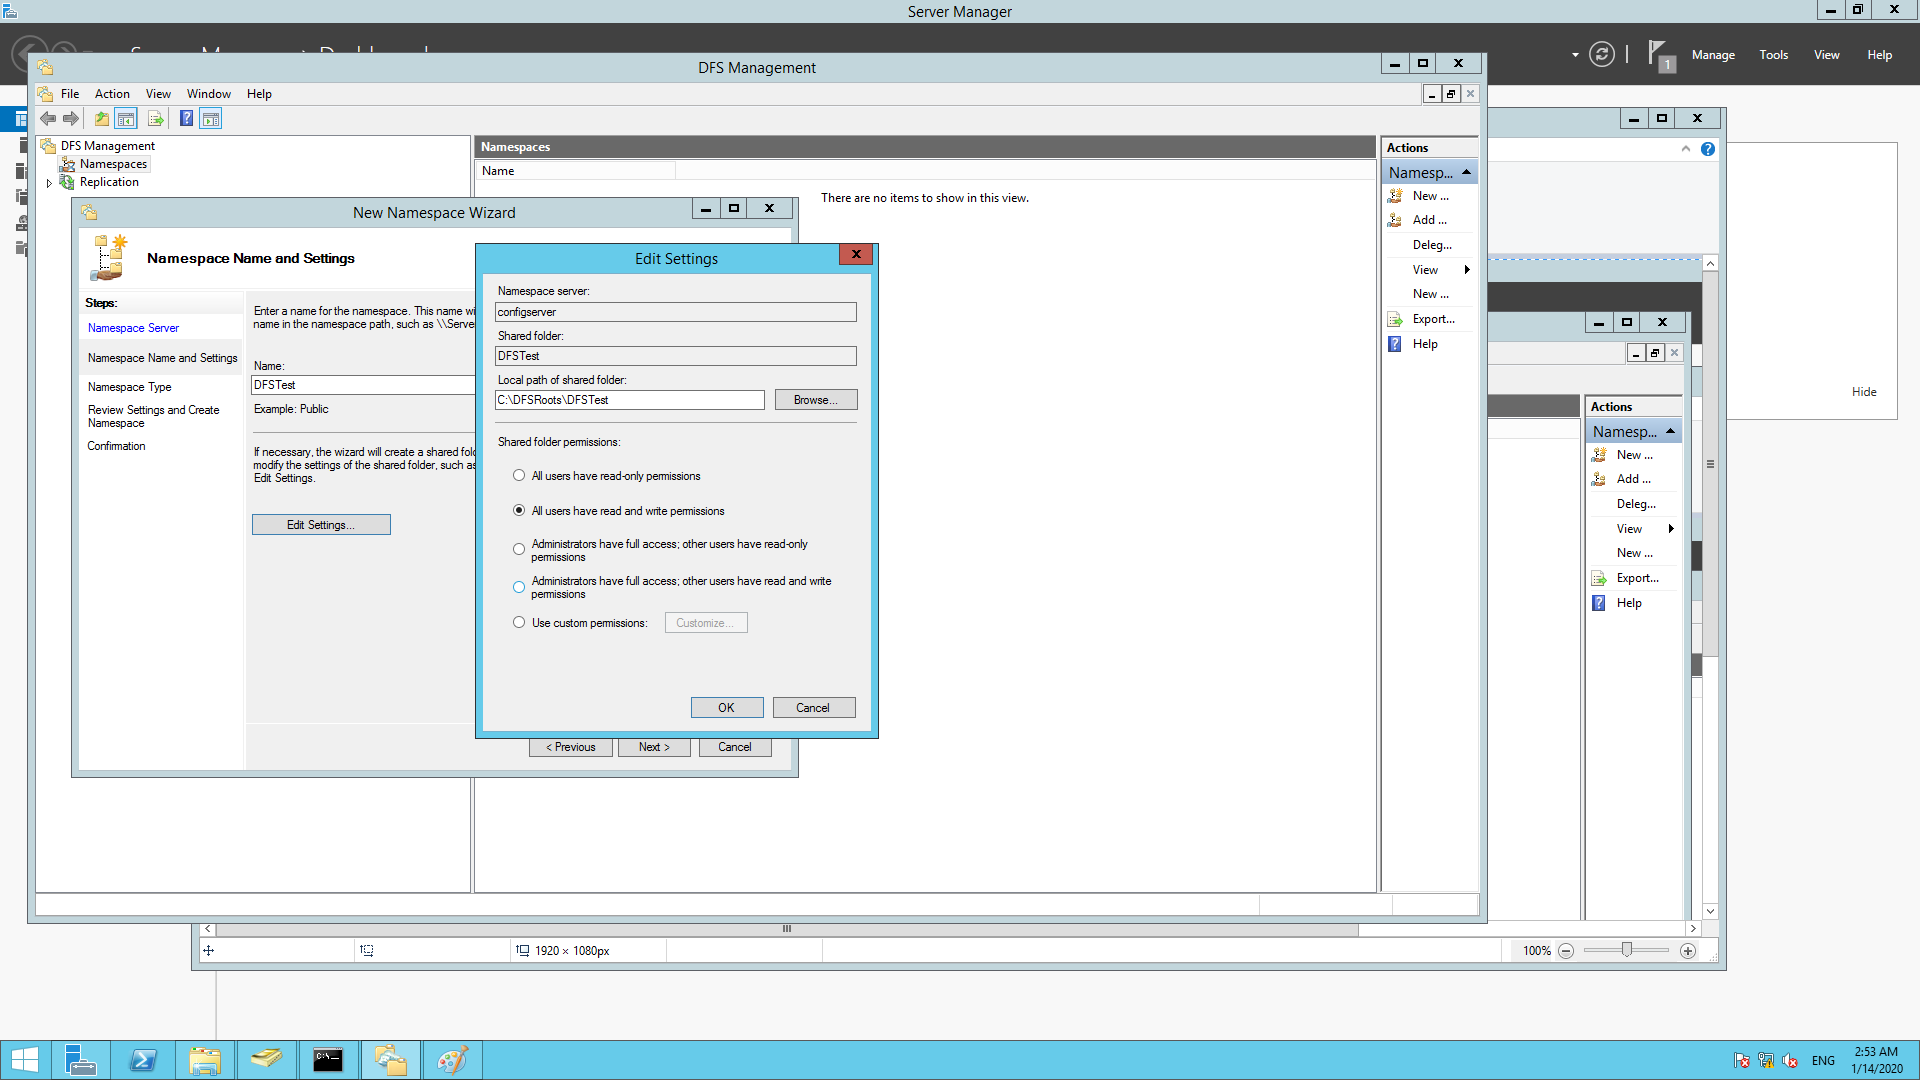This screenshot has height=1080, width=1920.
Task: Open the Window menu
Action: [209, 93]
